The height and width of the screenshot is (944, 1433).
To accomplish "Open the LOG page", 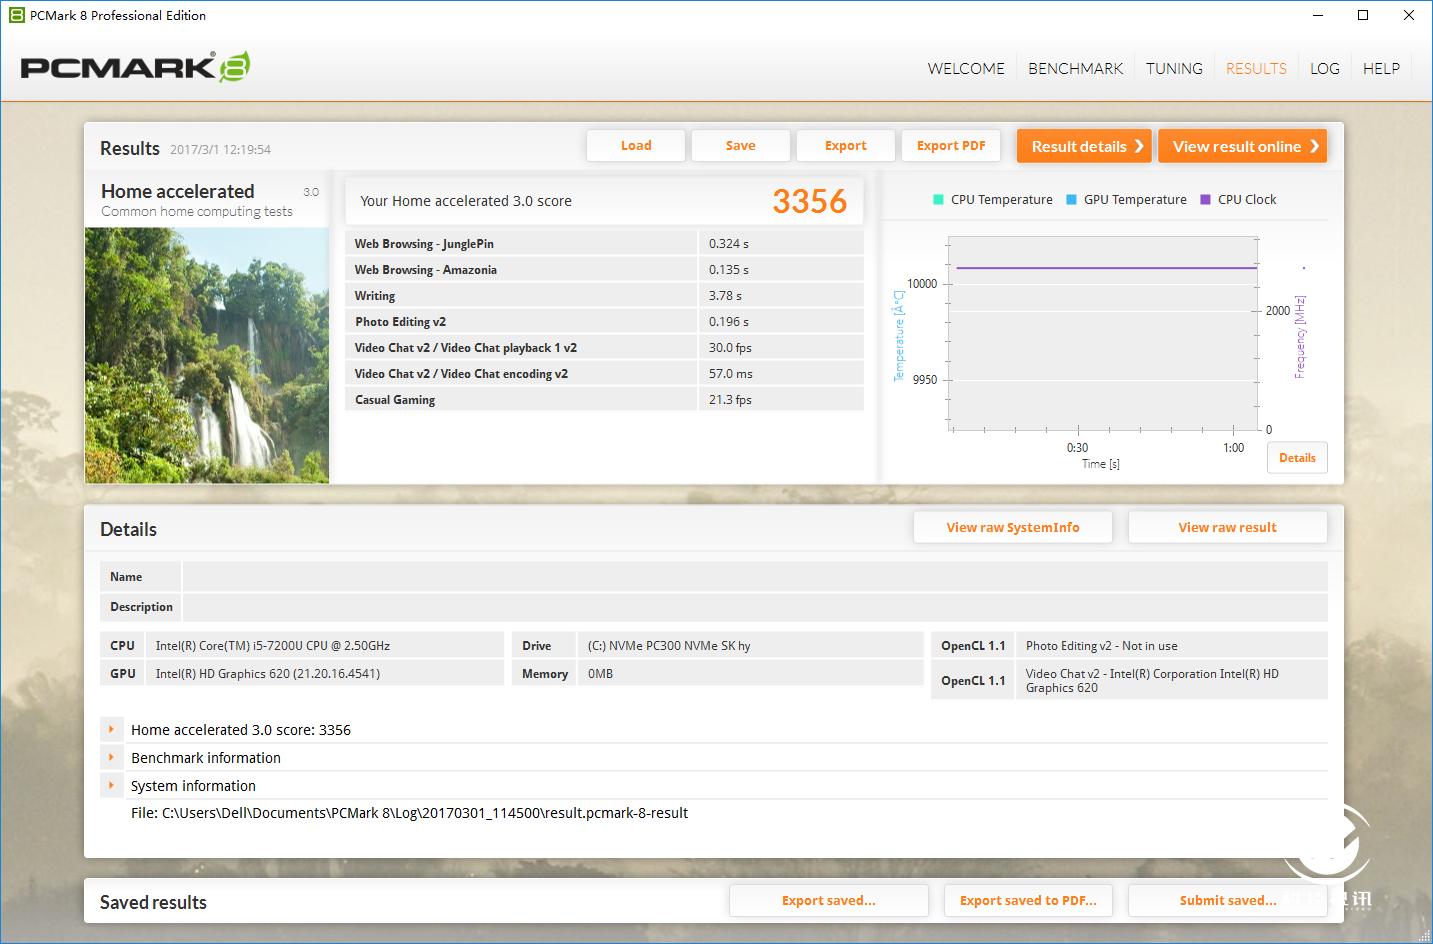I will [x=1324, y=68].
